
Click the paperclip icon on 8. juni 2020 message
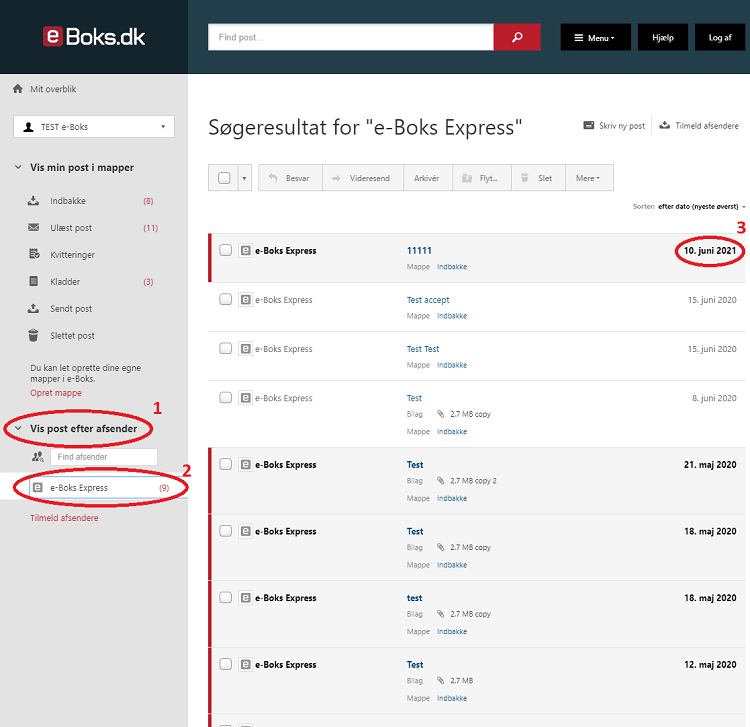tap(441, 414)
